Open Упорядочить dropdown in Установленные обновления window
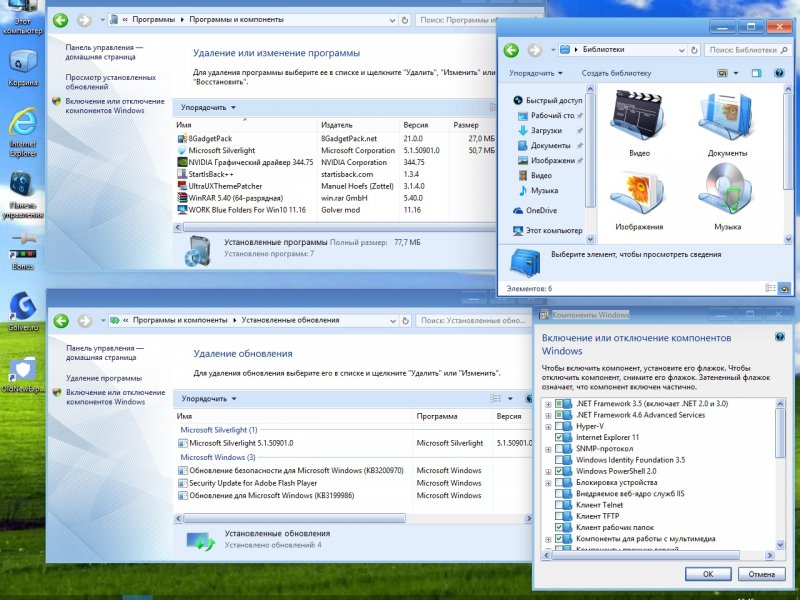The width and height of the screenshot is (800, 600). (x=209, y=398)
